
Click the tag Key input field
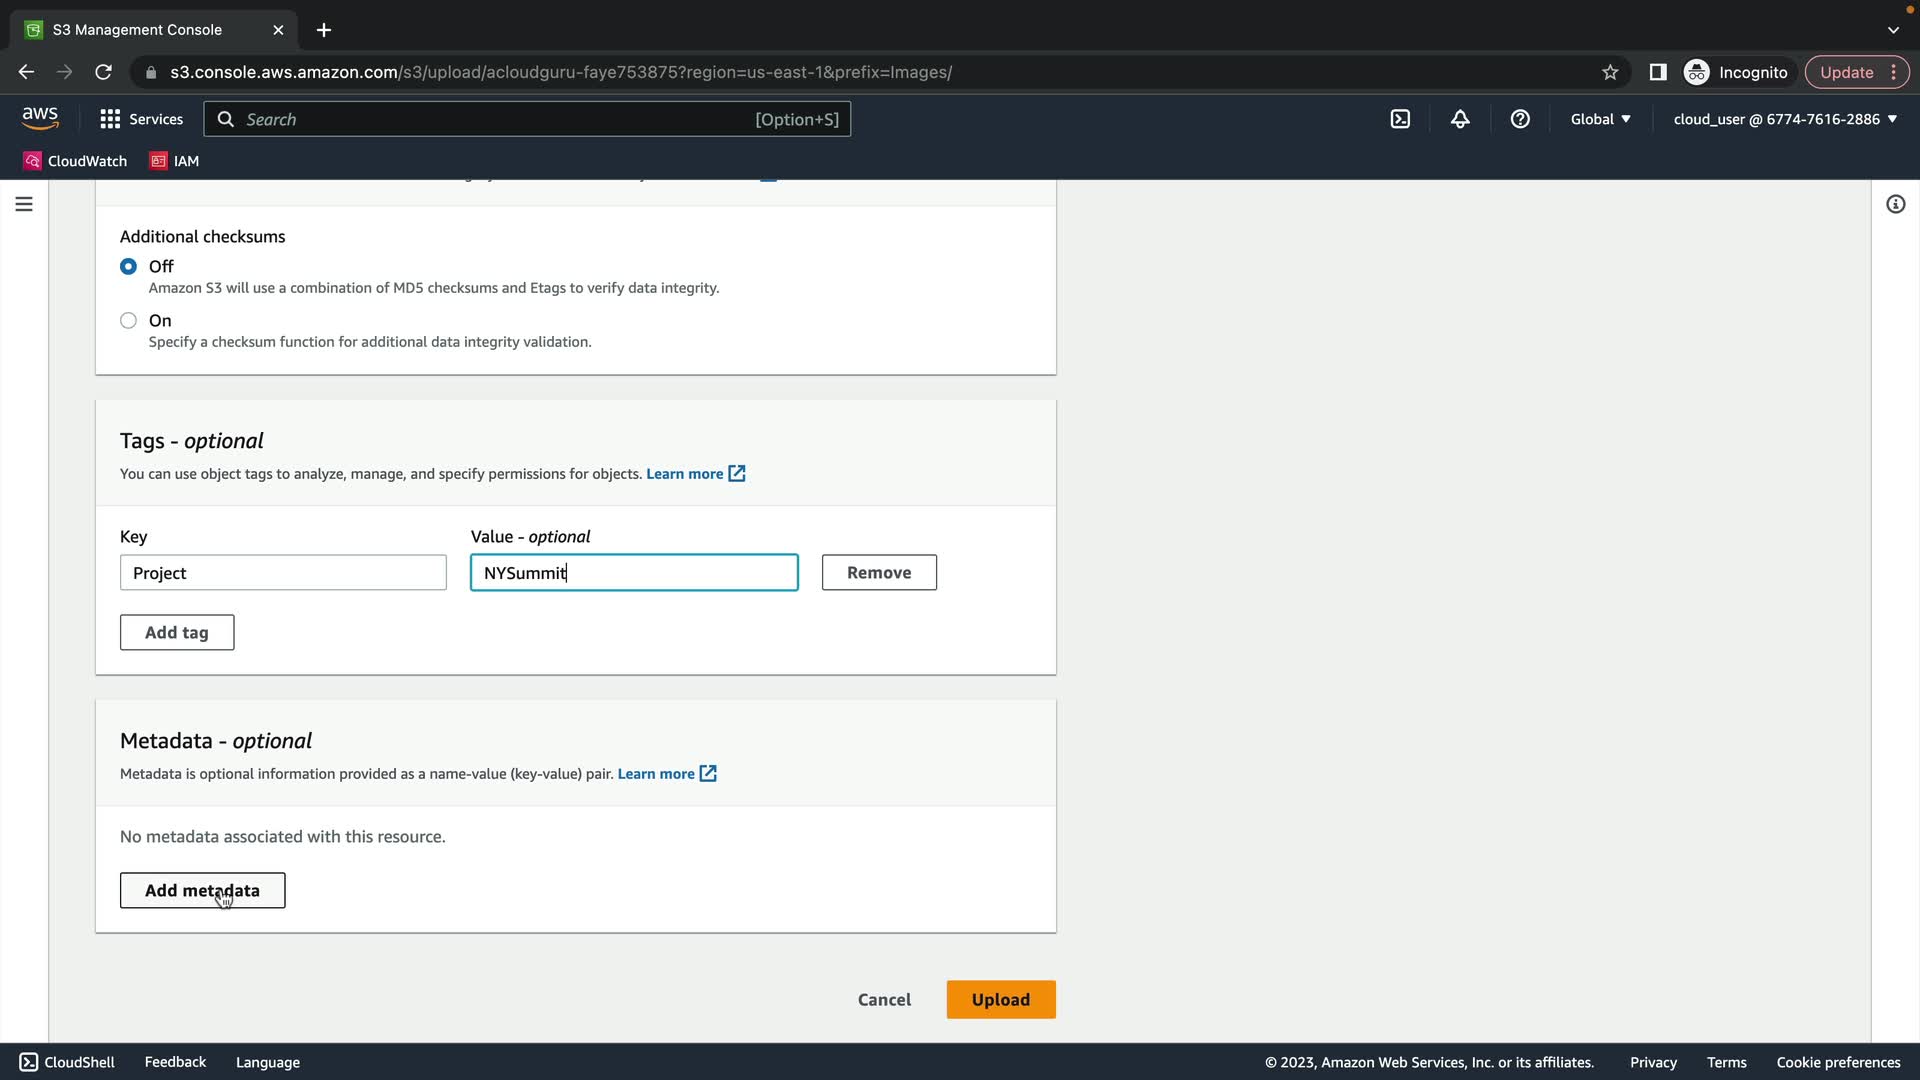point(283,573)
